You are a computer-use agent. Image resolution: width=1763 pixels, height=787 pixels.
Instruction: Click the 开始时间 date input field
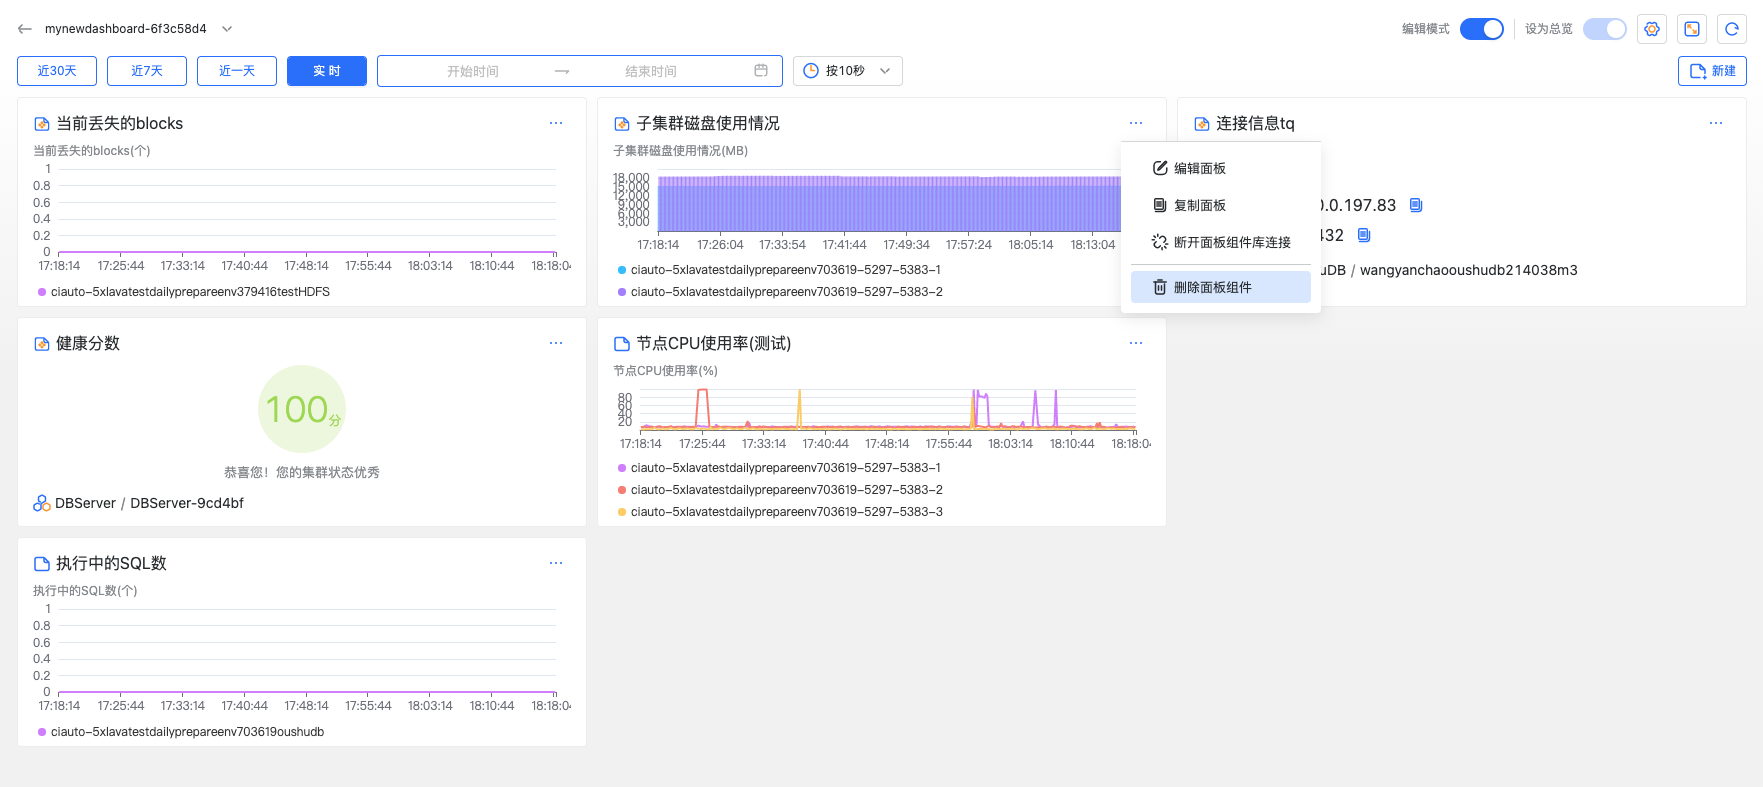click(x=473, y=71)
